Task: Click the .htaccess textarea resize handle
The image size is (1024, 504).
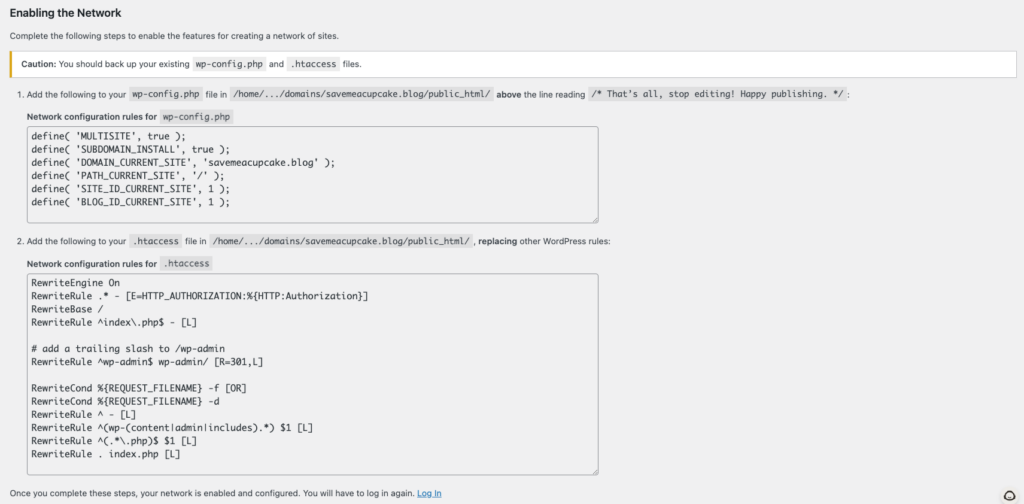Action: click(x=594, y=470)
